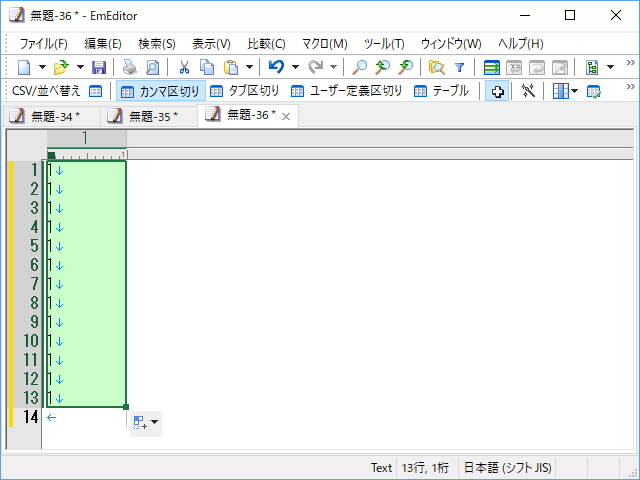Toggle wrap by window icon
Viewport: 640px width, 480px height.
click(537, 67)
